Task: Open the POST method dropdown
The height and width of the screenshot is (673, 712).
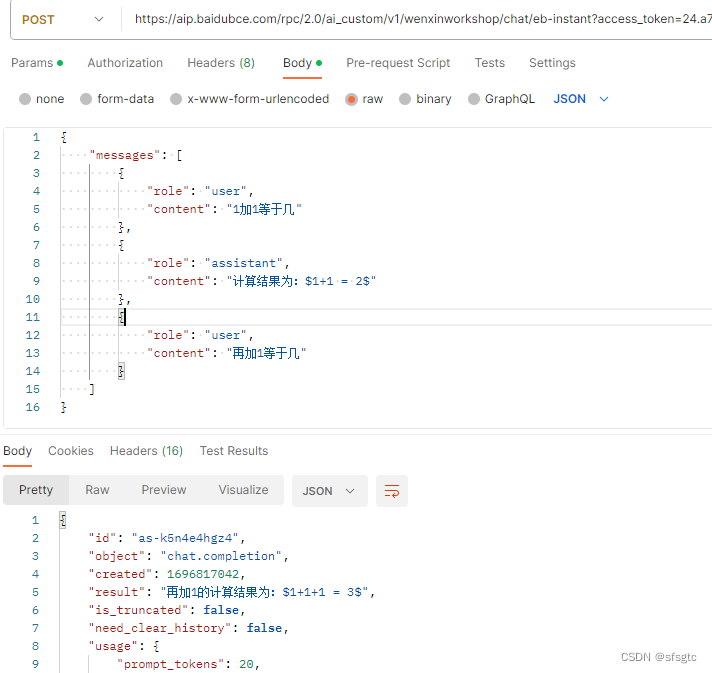Action: tap(63, 20)
